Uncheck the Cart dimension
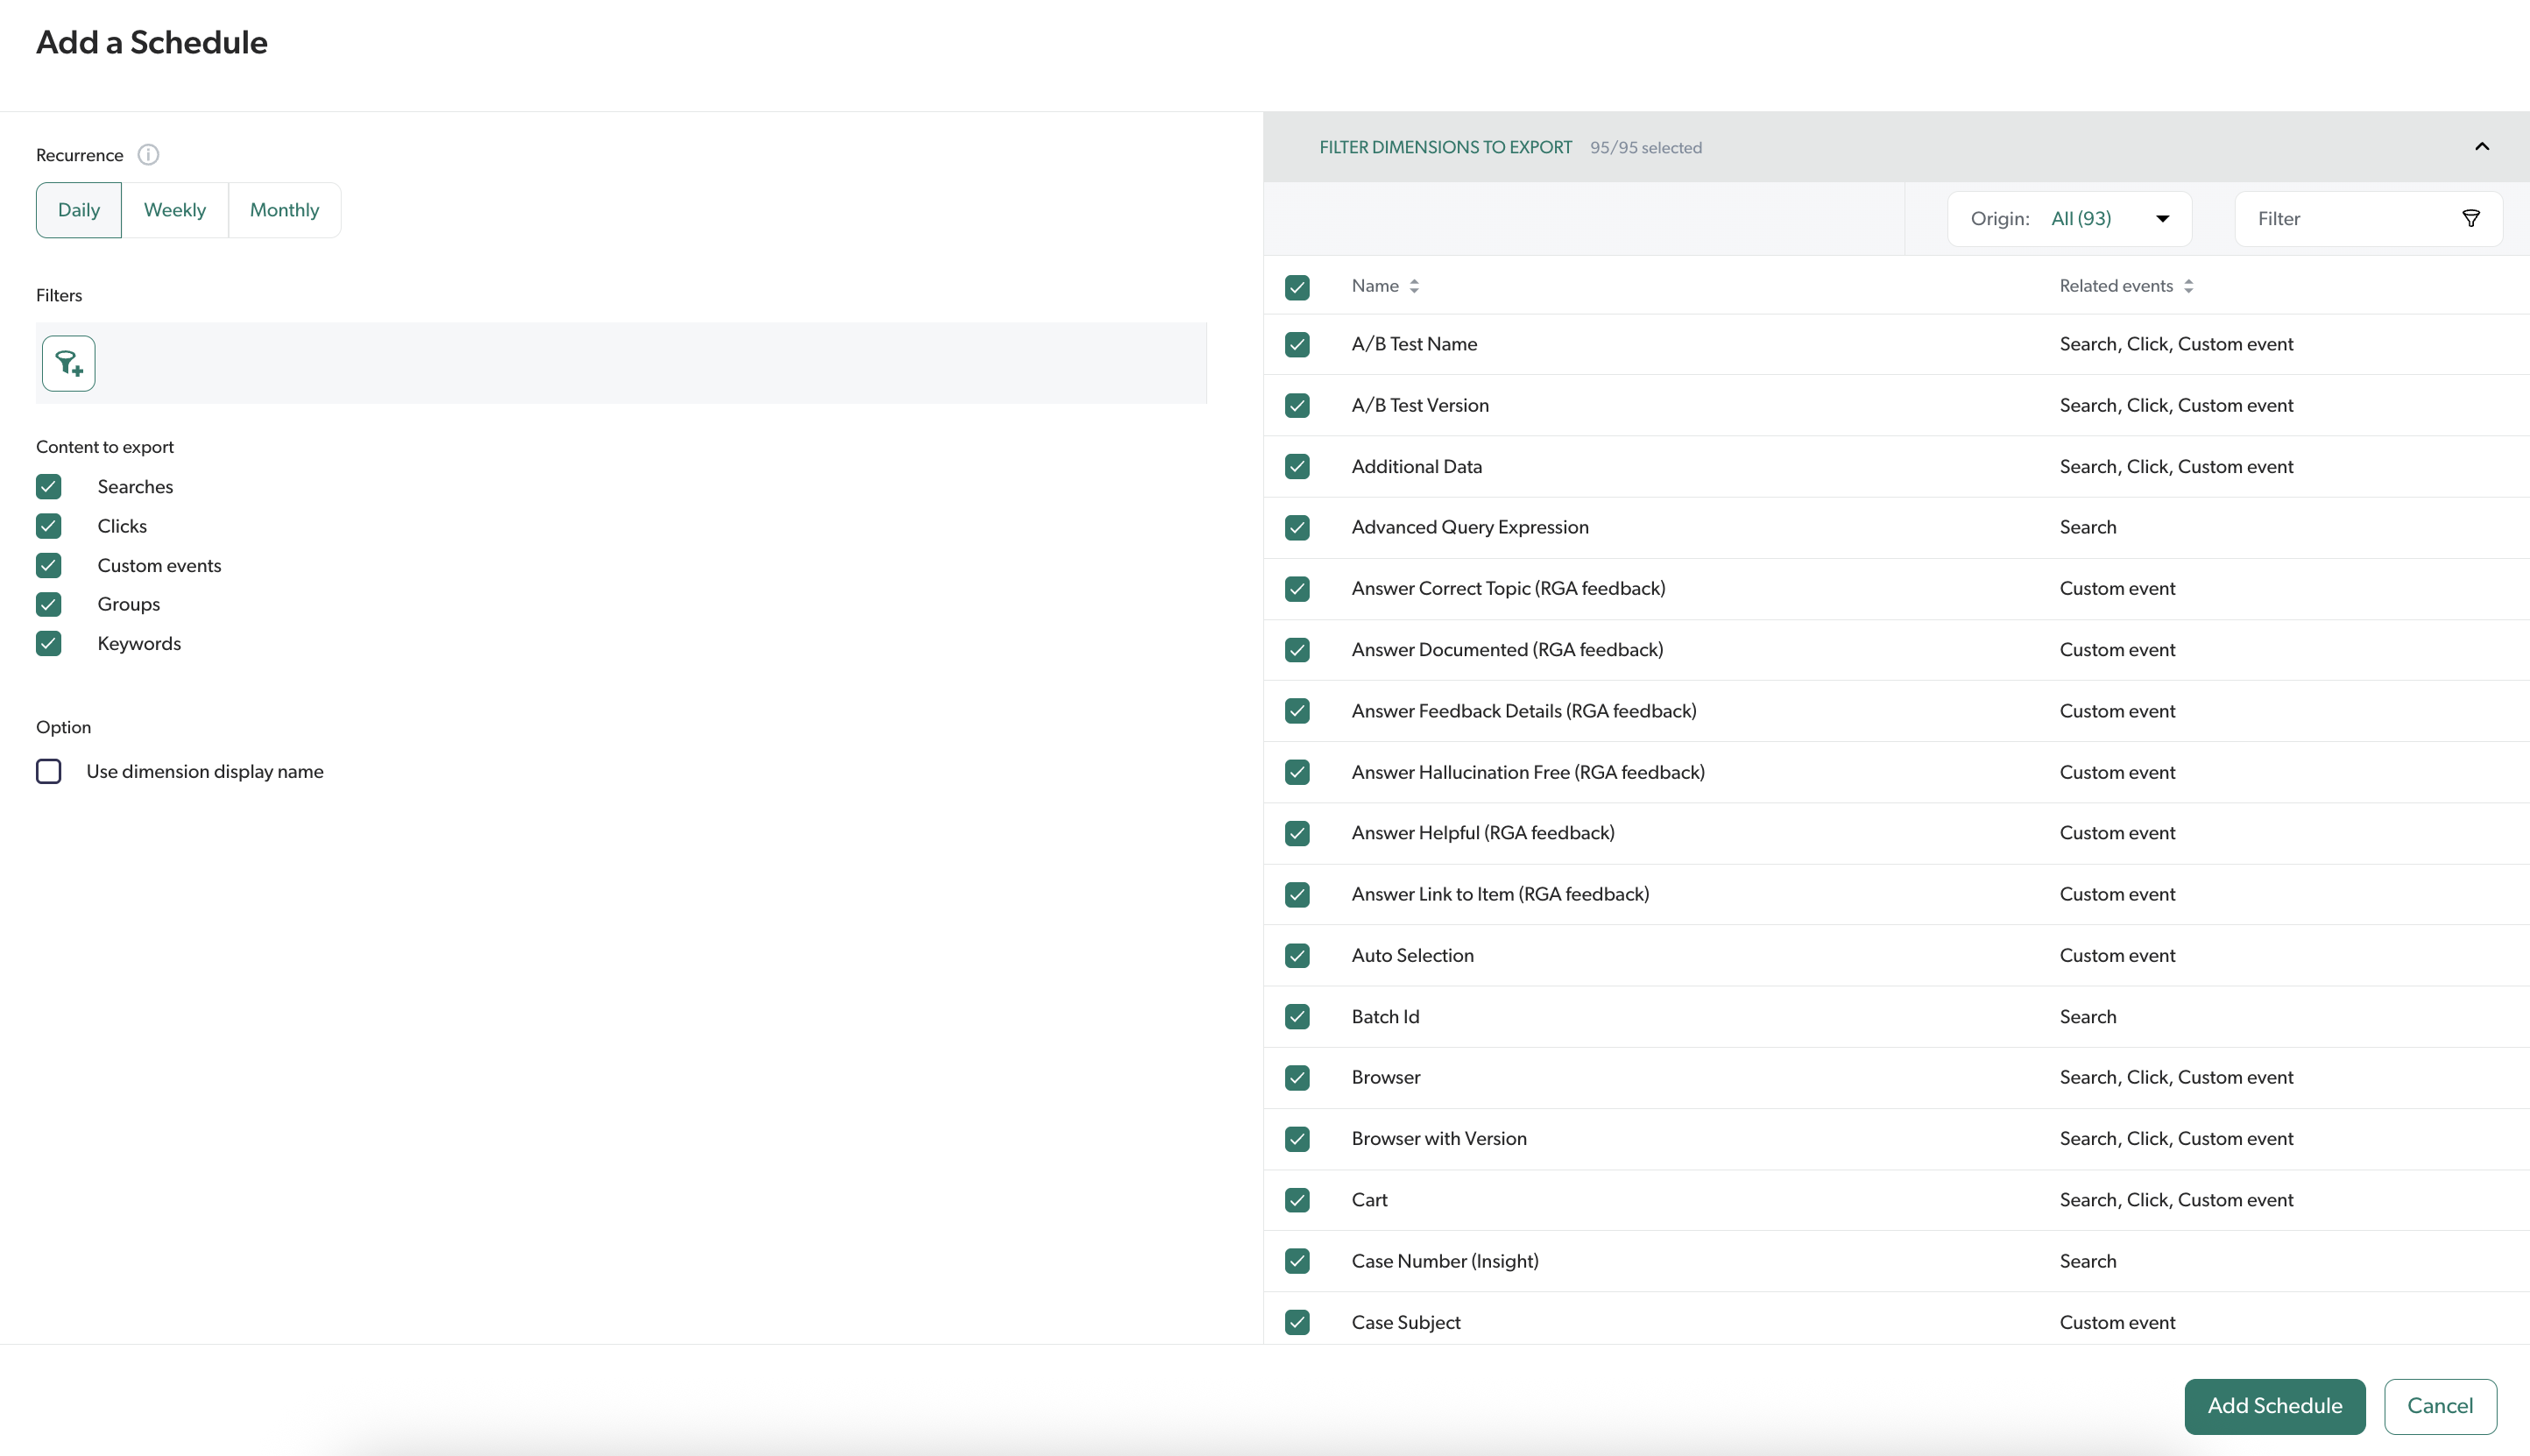This screenshot has width=2530, height=1456. point(1297,1200)
